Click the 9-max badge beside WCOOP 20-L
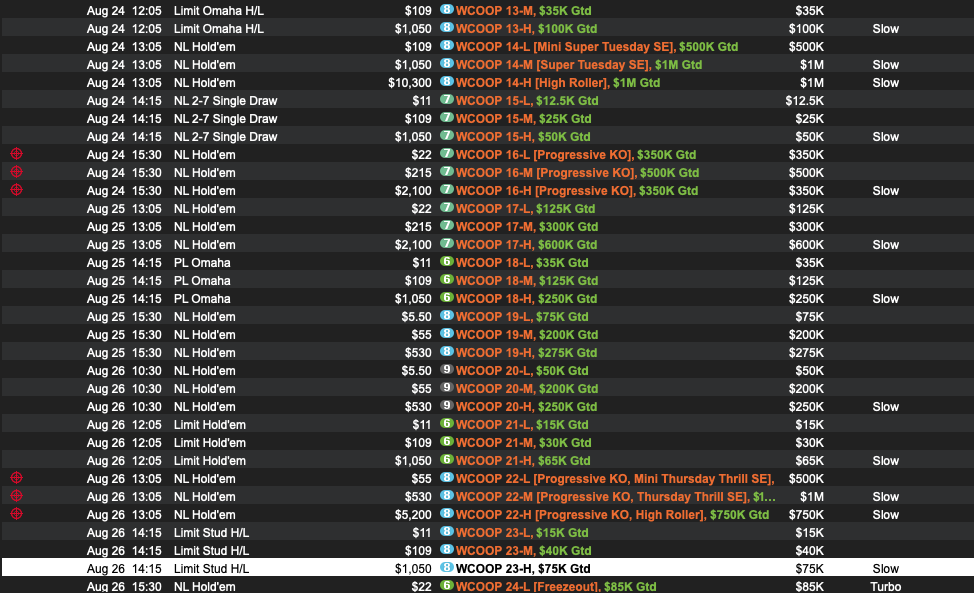The height and width of the screenshot is (593, 974). 447,369
